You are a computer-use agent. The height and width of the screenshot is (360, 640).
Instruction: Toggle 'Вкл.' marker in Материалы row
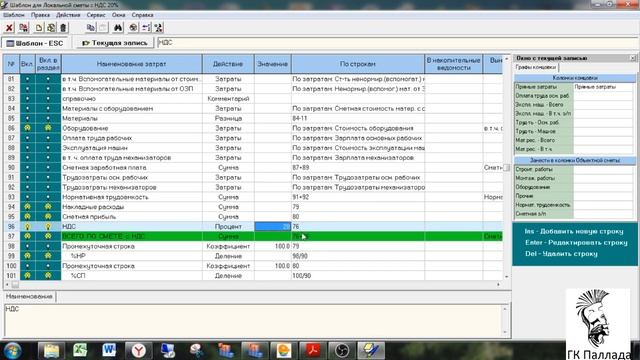coord(27,118)
